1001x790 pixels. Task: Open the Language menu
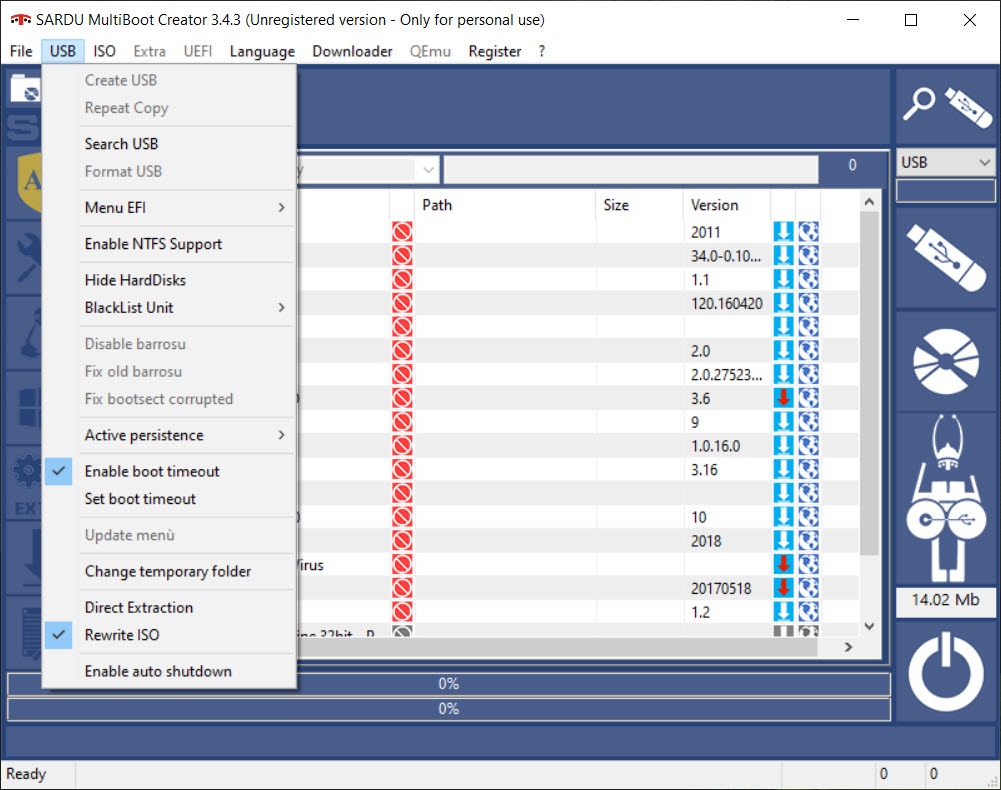tap(262, 51)
